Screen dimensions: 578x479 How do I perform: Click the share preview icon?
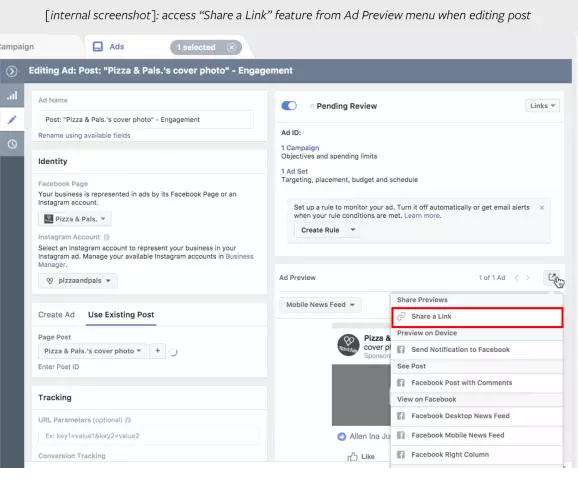(x=552, y=277)
